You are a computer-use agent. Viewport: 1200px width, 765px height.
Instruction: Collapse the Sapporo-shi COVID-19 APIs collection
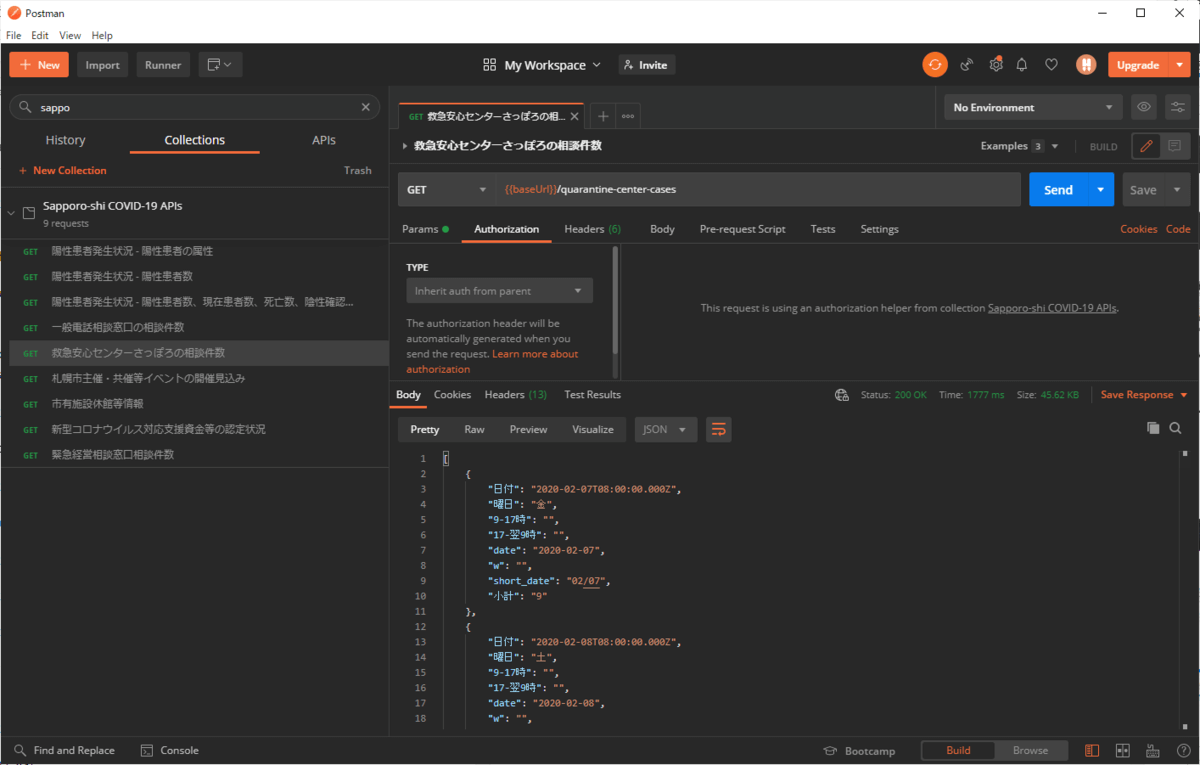click(12, 213)
